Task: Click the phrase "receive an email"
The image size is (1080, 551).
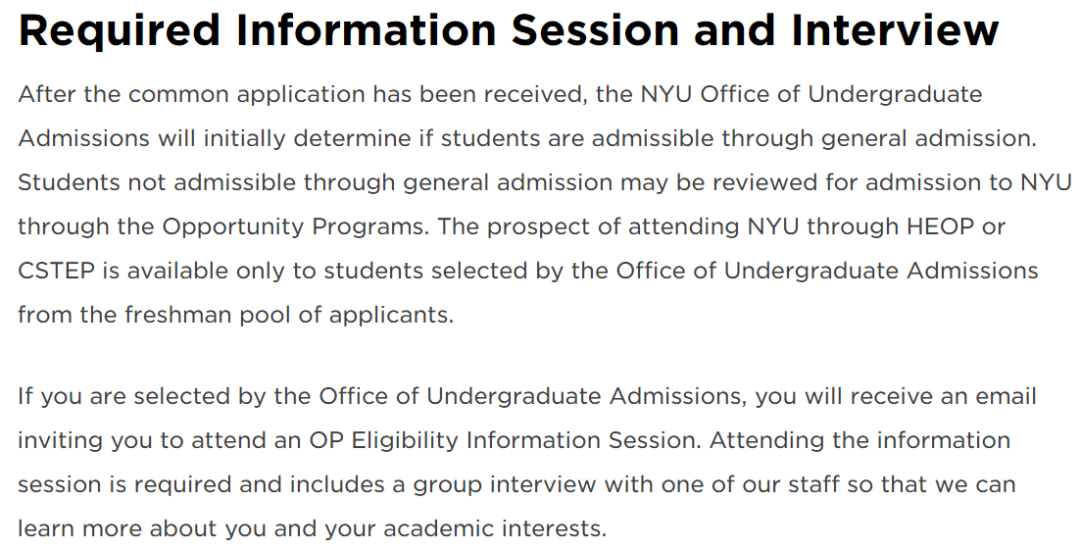Action: (944, 396)
